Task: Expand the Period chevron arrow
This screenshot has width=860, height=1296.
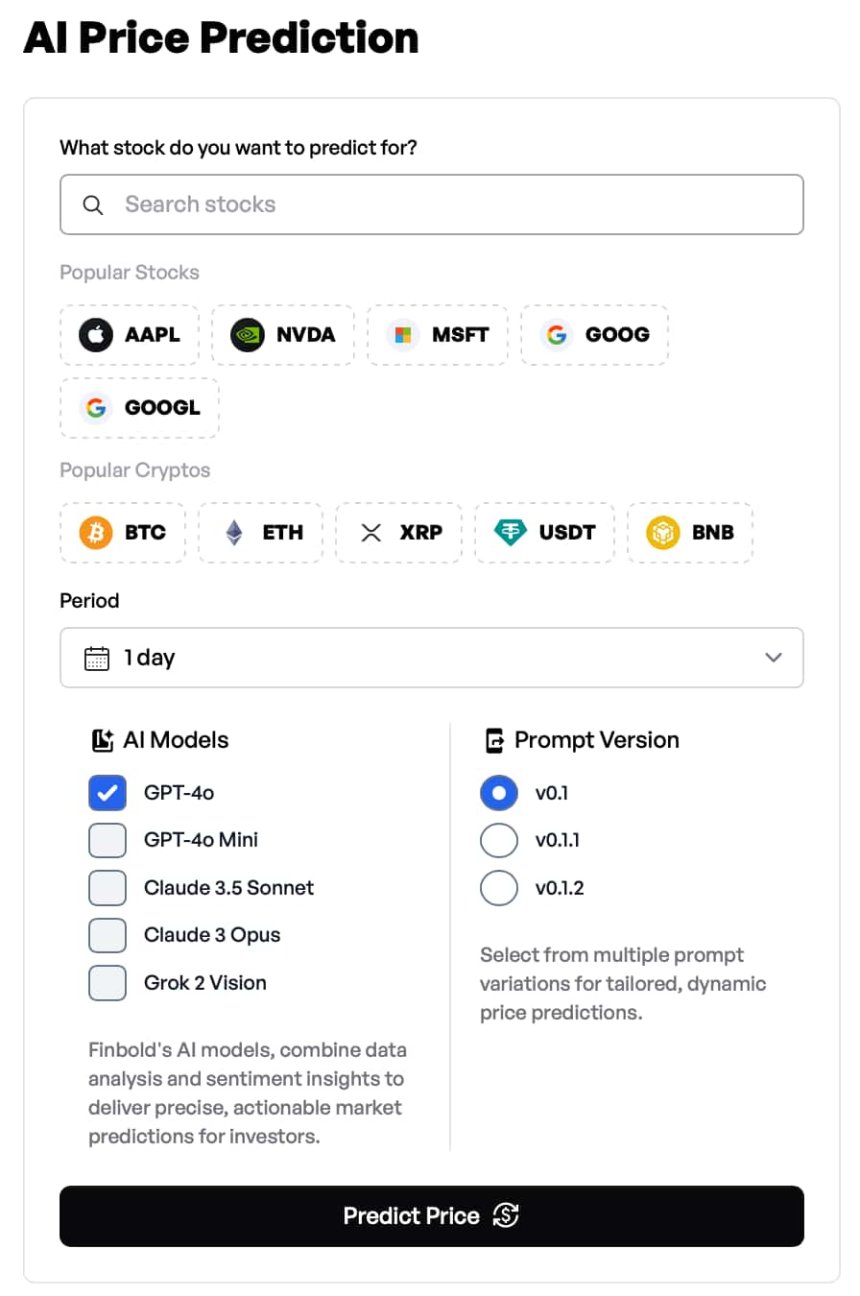Action: pos(773,658)
